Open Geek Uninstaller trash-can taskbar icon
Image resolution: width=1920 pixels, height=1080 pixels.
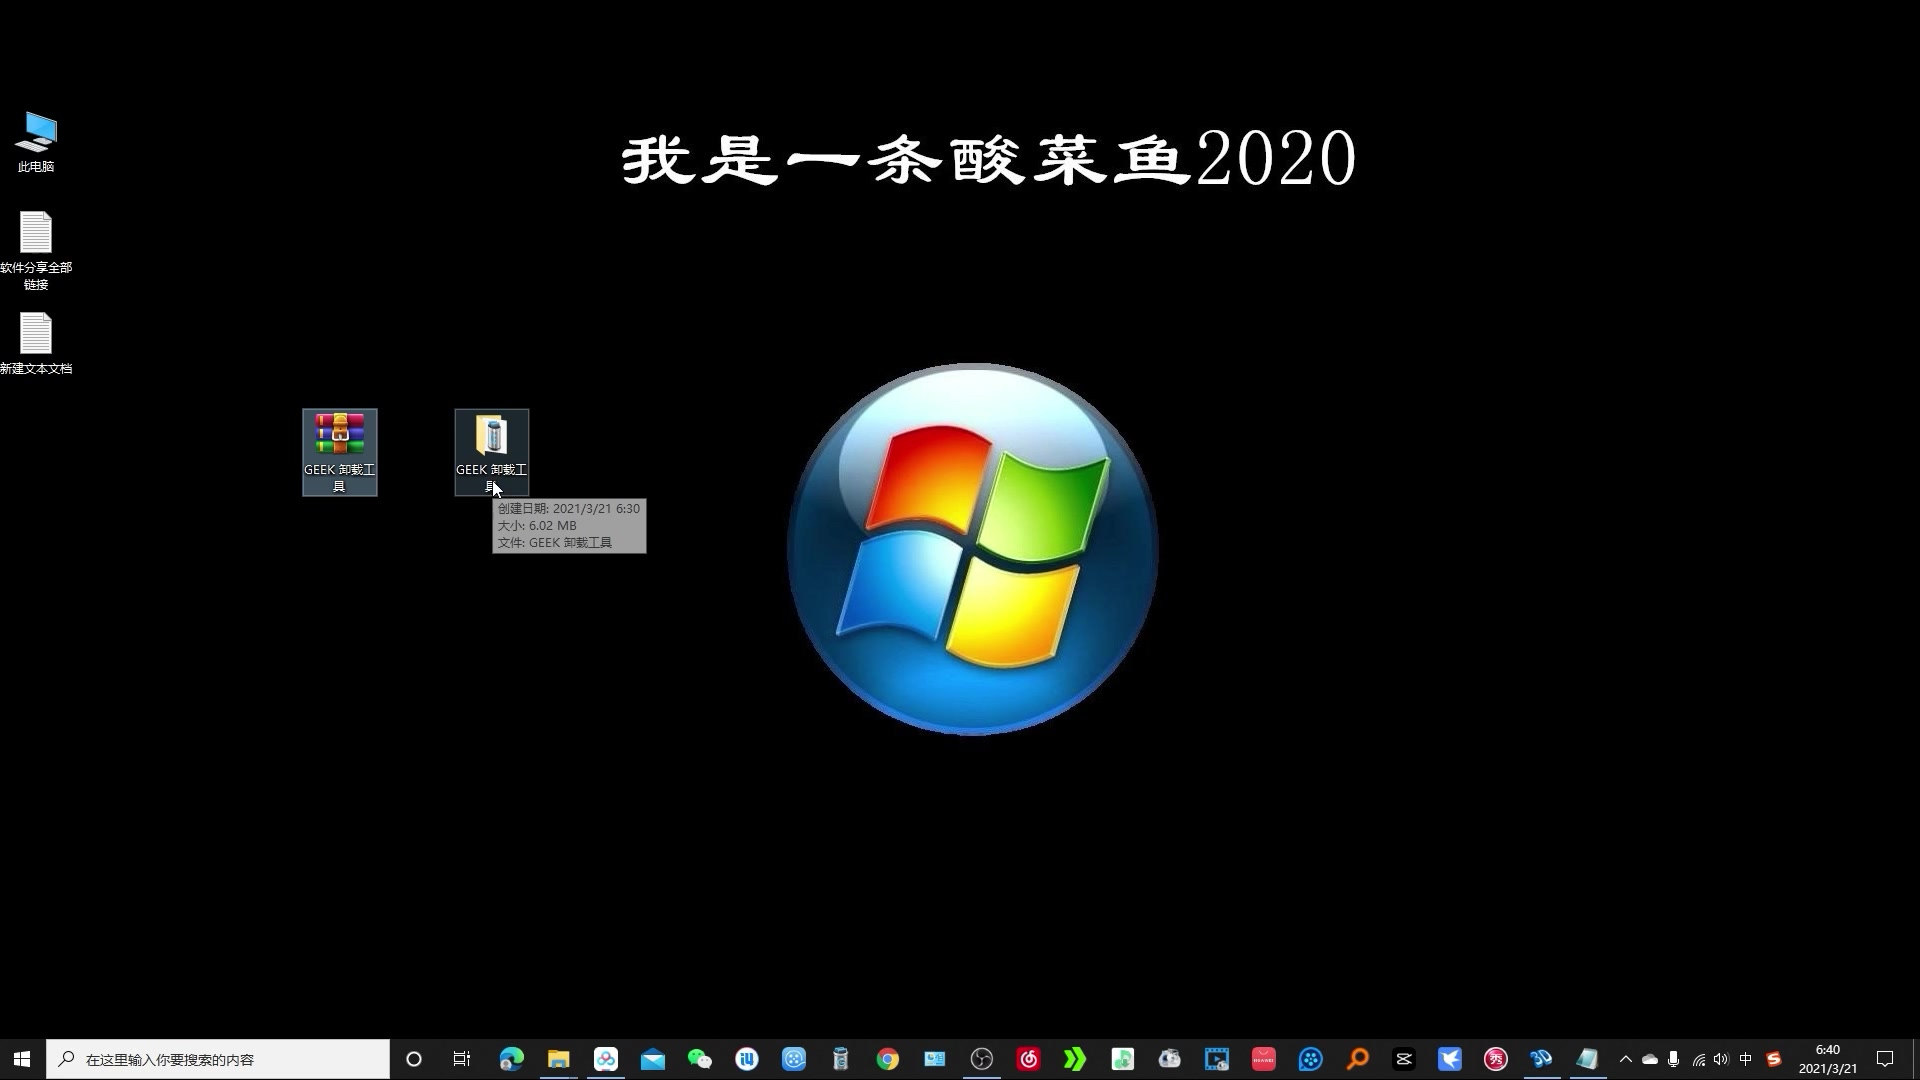841,1059
